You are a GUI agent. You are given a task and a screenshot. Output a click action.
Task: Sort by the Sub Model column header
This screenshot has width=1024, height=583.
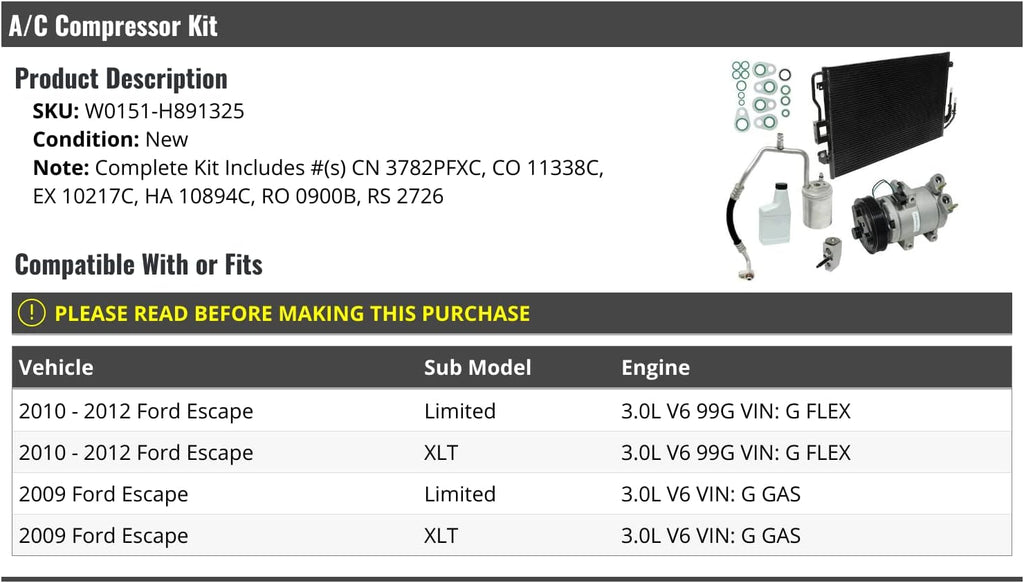pos(477,367)
